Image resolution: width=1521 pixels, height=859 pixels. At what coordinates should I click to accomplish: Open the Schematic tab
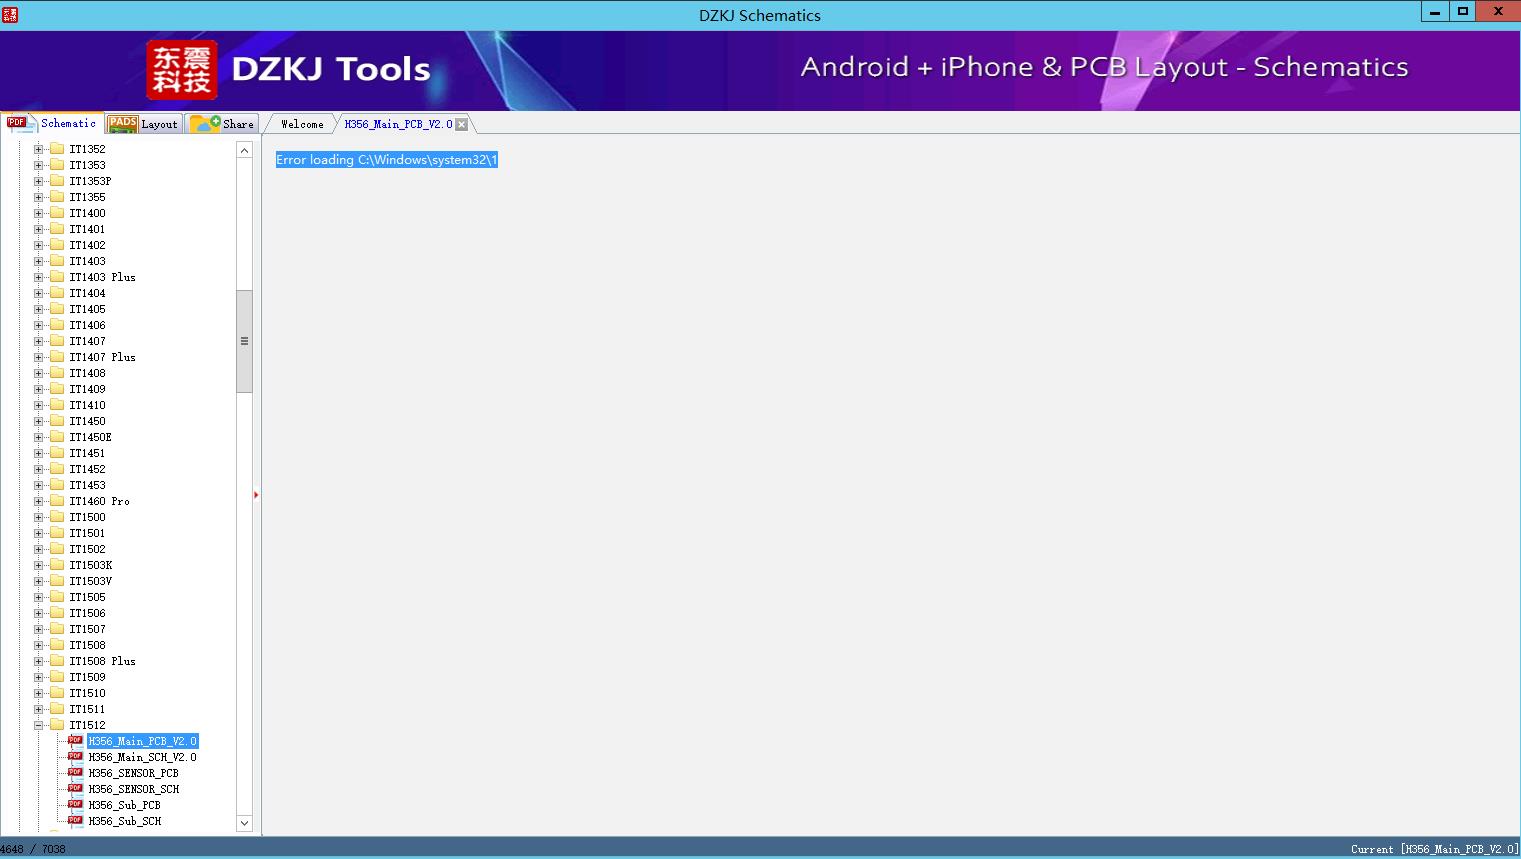click(52, 123)
